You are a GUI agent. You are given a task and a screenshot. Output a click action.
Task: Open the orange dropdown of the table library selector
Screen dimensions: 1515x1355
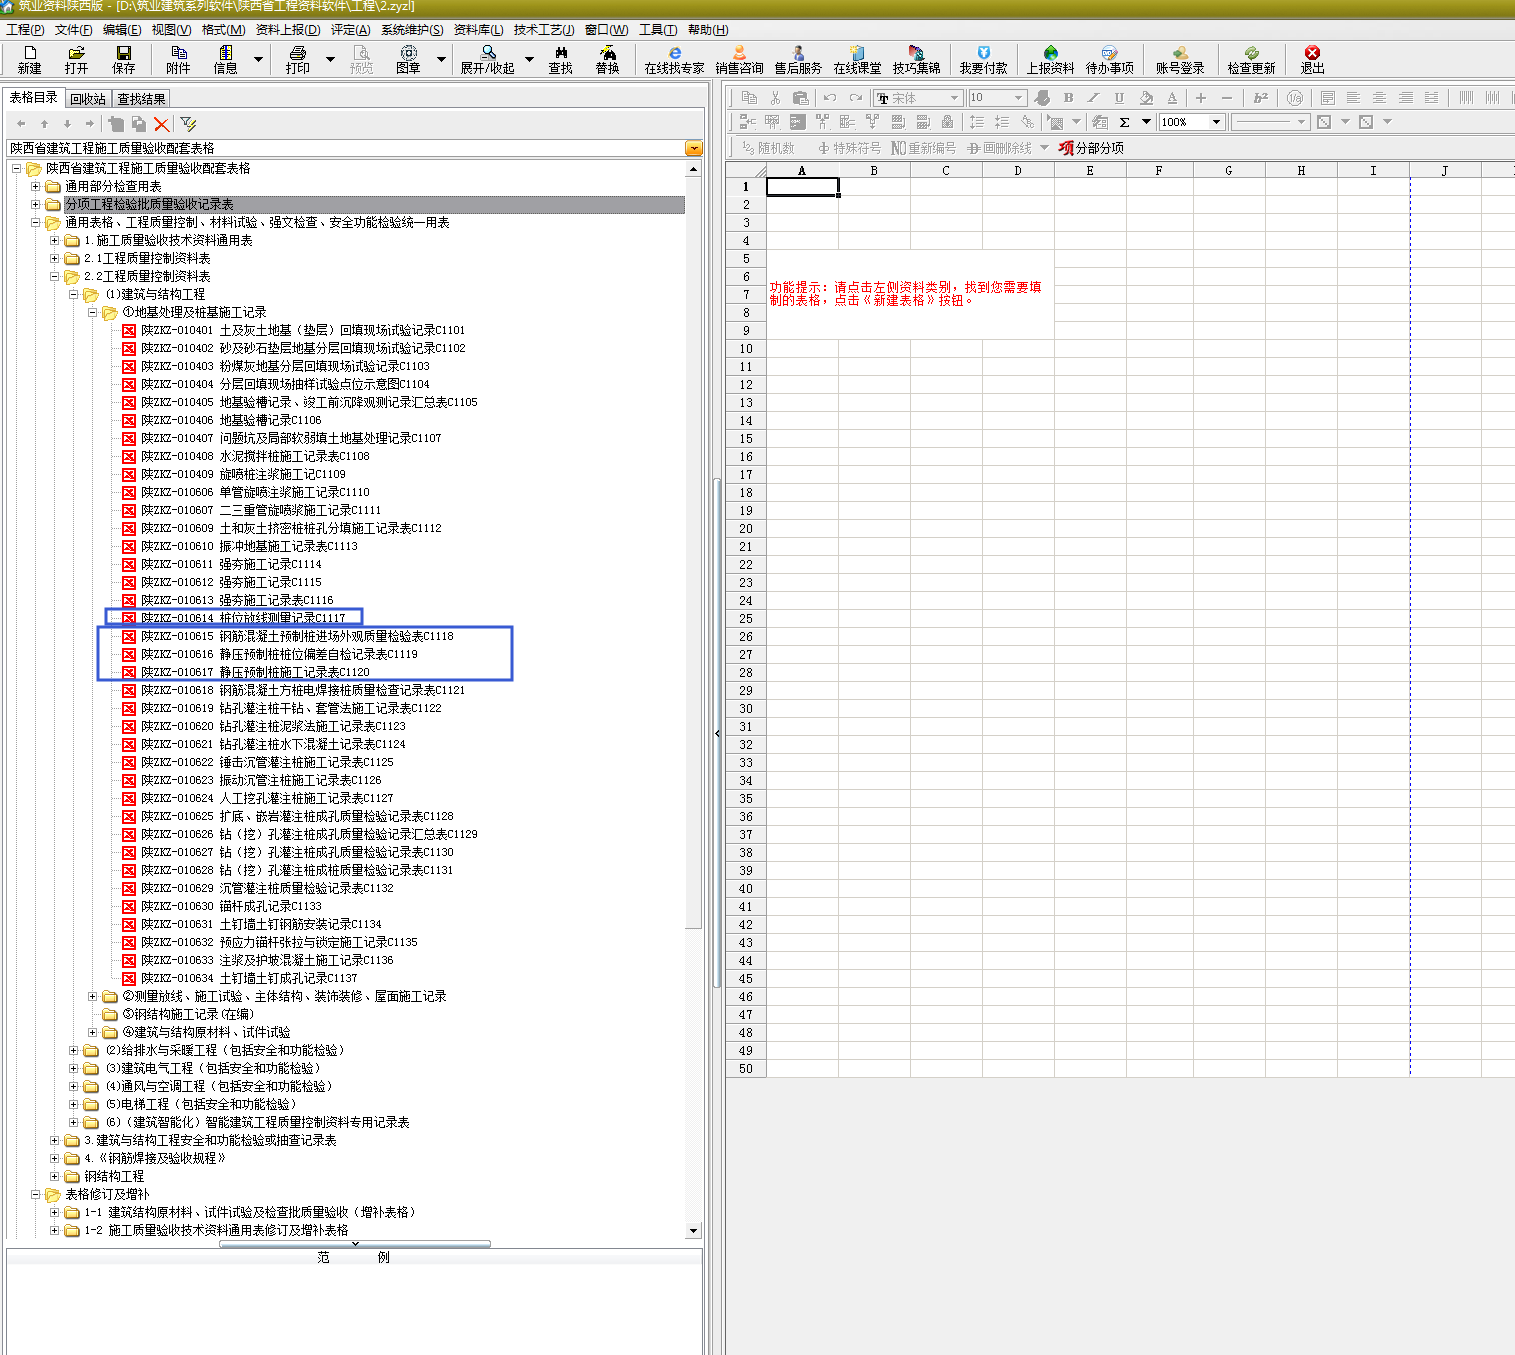pyautogui.click(x=694, y=148)
